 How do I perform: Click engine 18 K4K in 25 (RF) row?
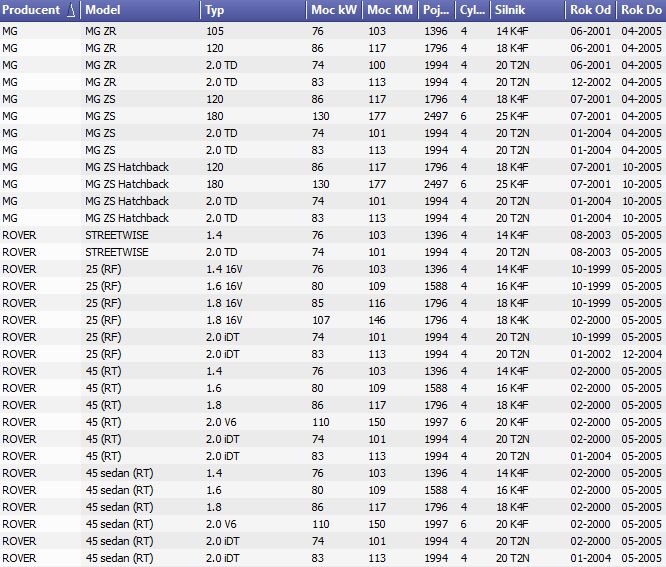(512, 320)
